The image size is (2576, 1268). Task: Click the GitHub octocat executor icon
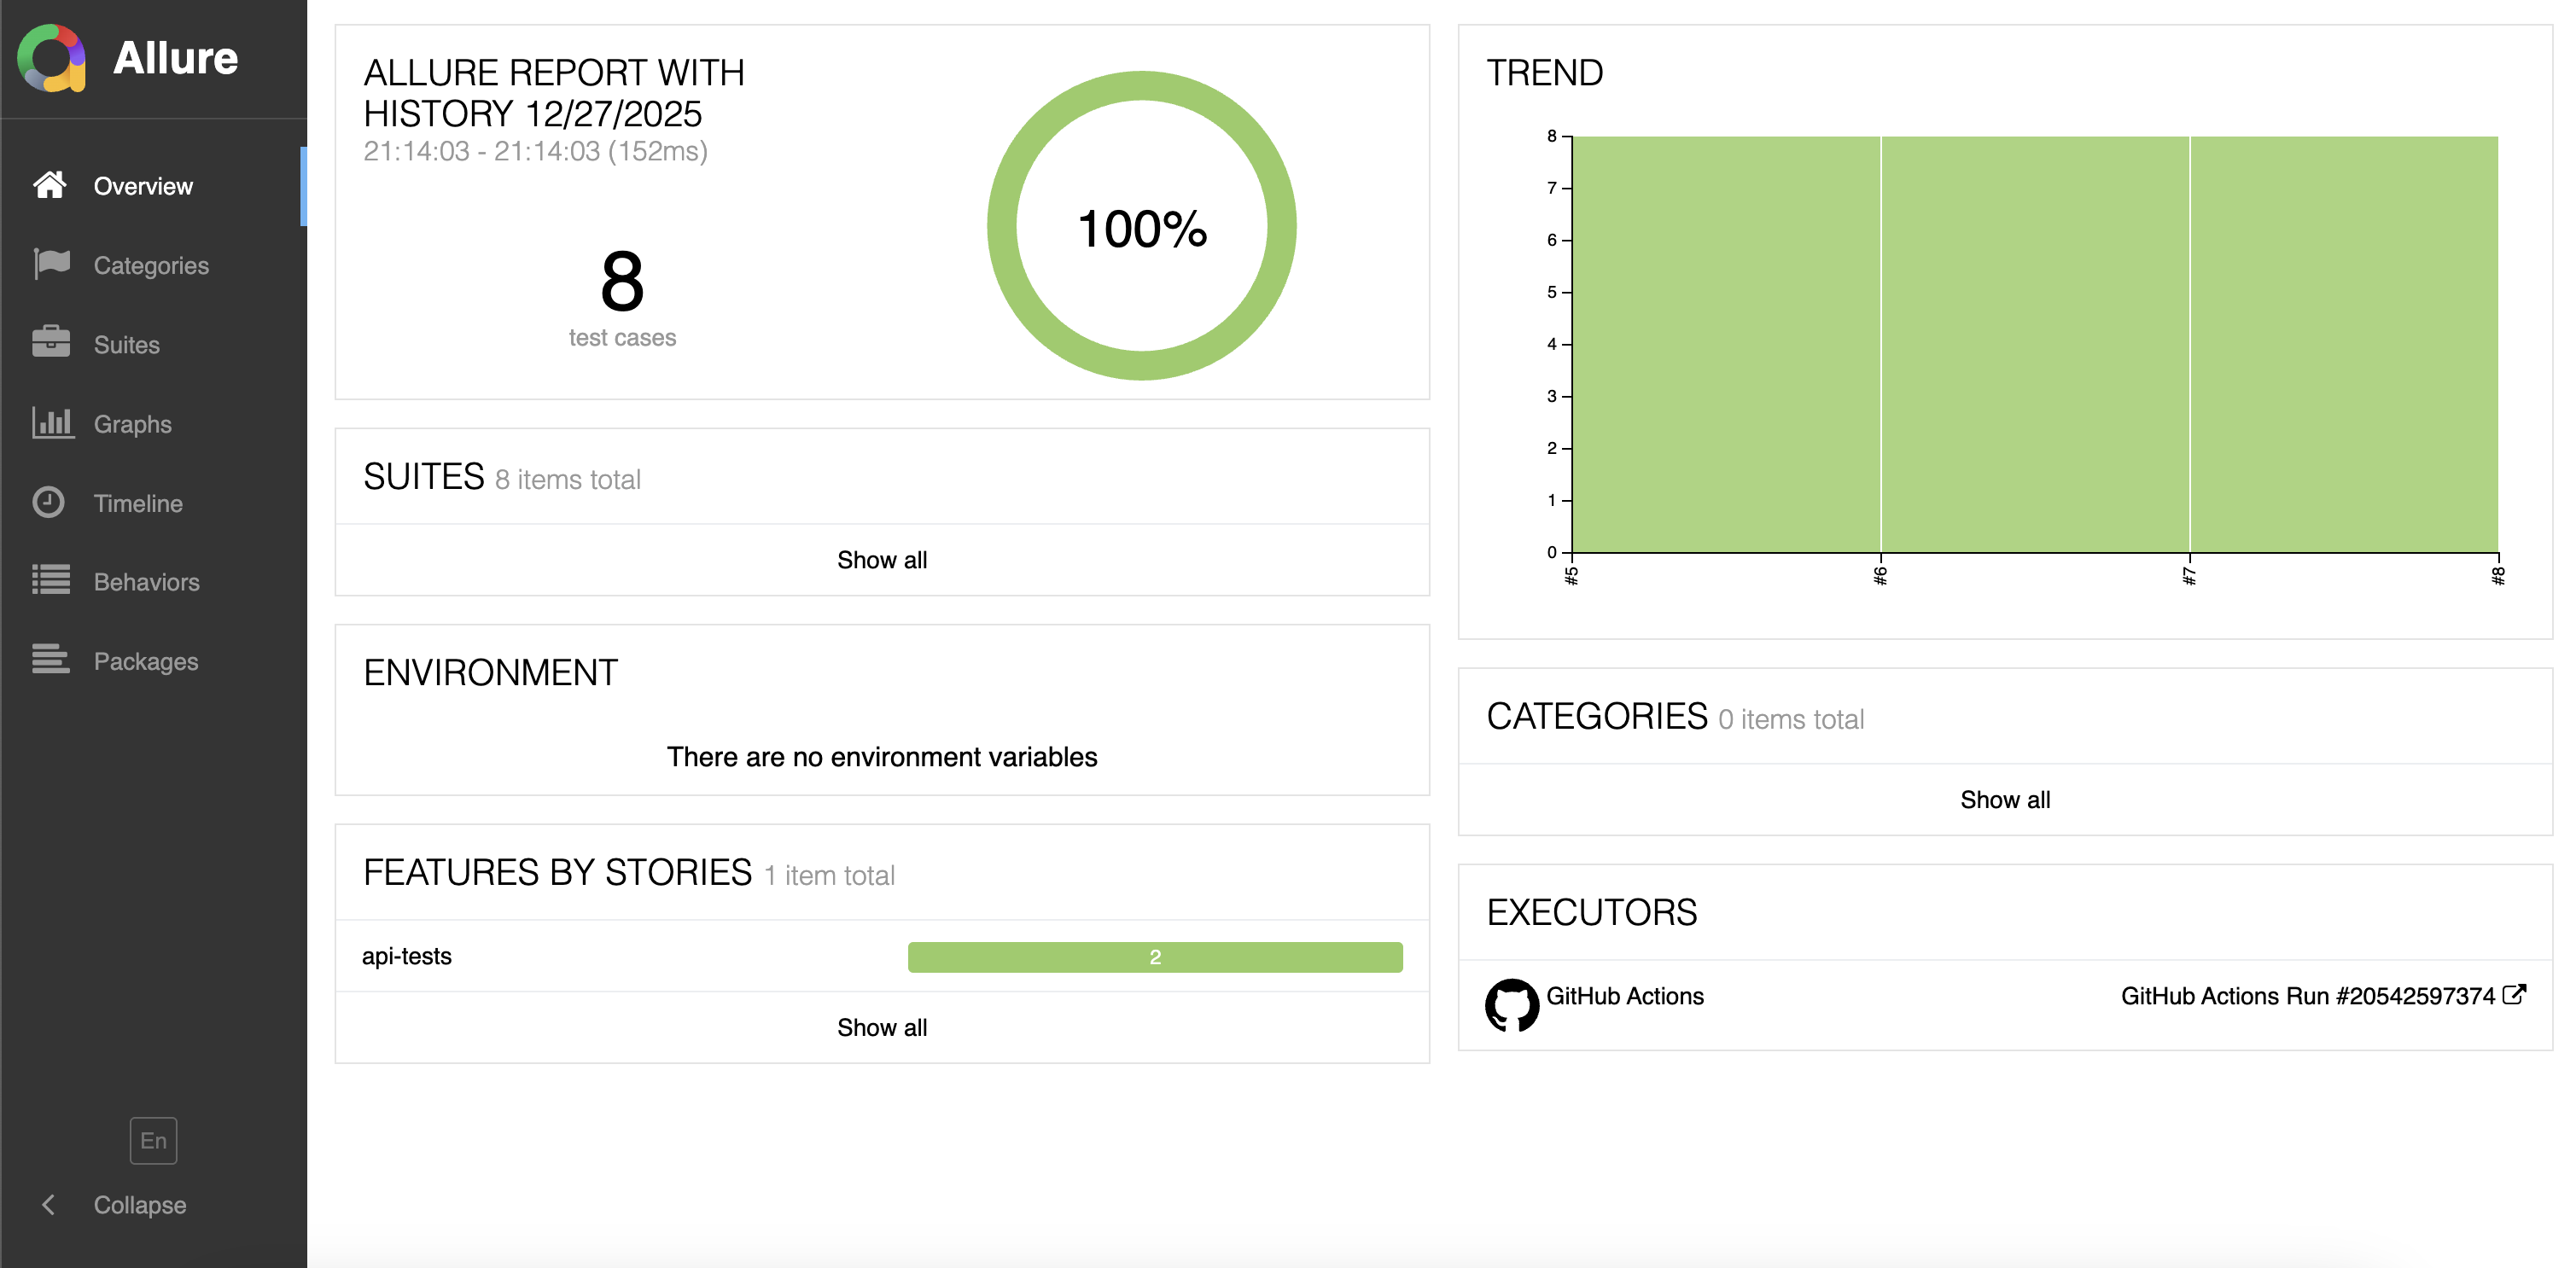(1511, 1005)
